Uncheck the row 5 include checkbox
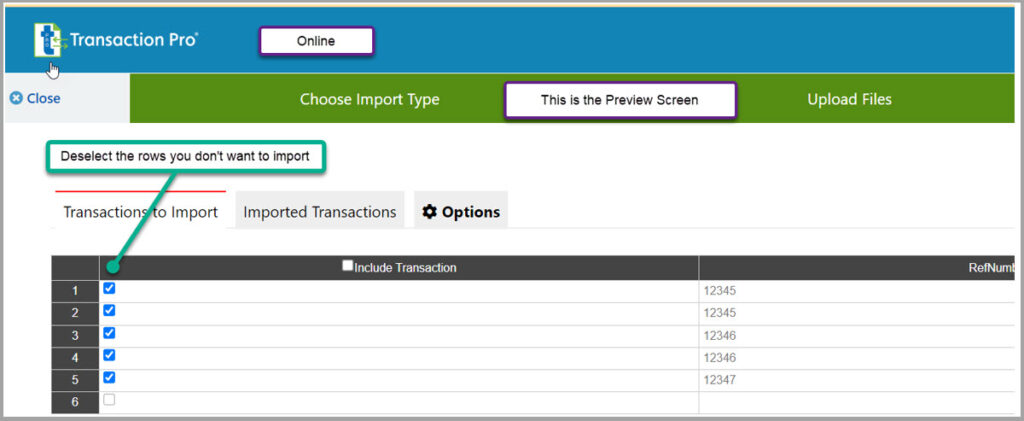This screenshot has width=1024, height=421. pos(109,377)
